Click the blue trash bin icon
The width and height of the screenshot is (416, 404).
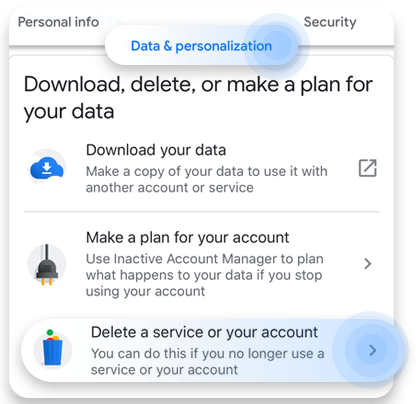53,348
